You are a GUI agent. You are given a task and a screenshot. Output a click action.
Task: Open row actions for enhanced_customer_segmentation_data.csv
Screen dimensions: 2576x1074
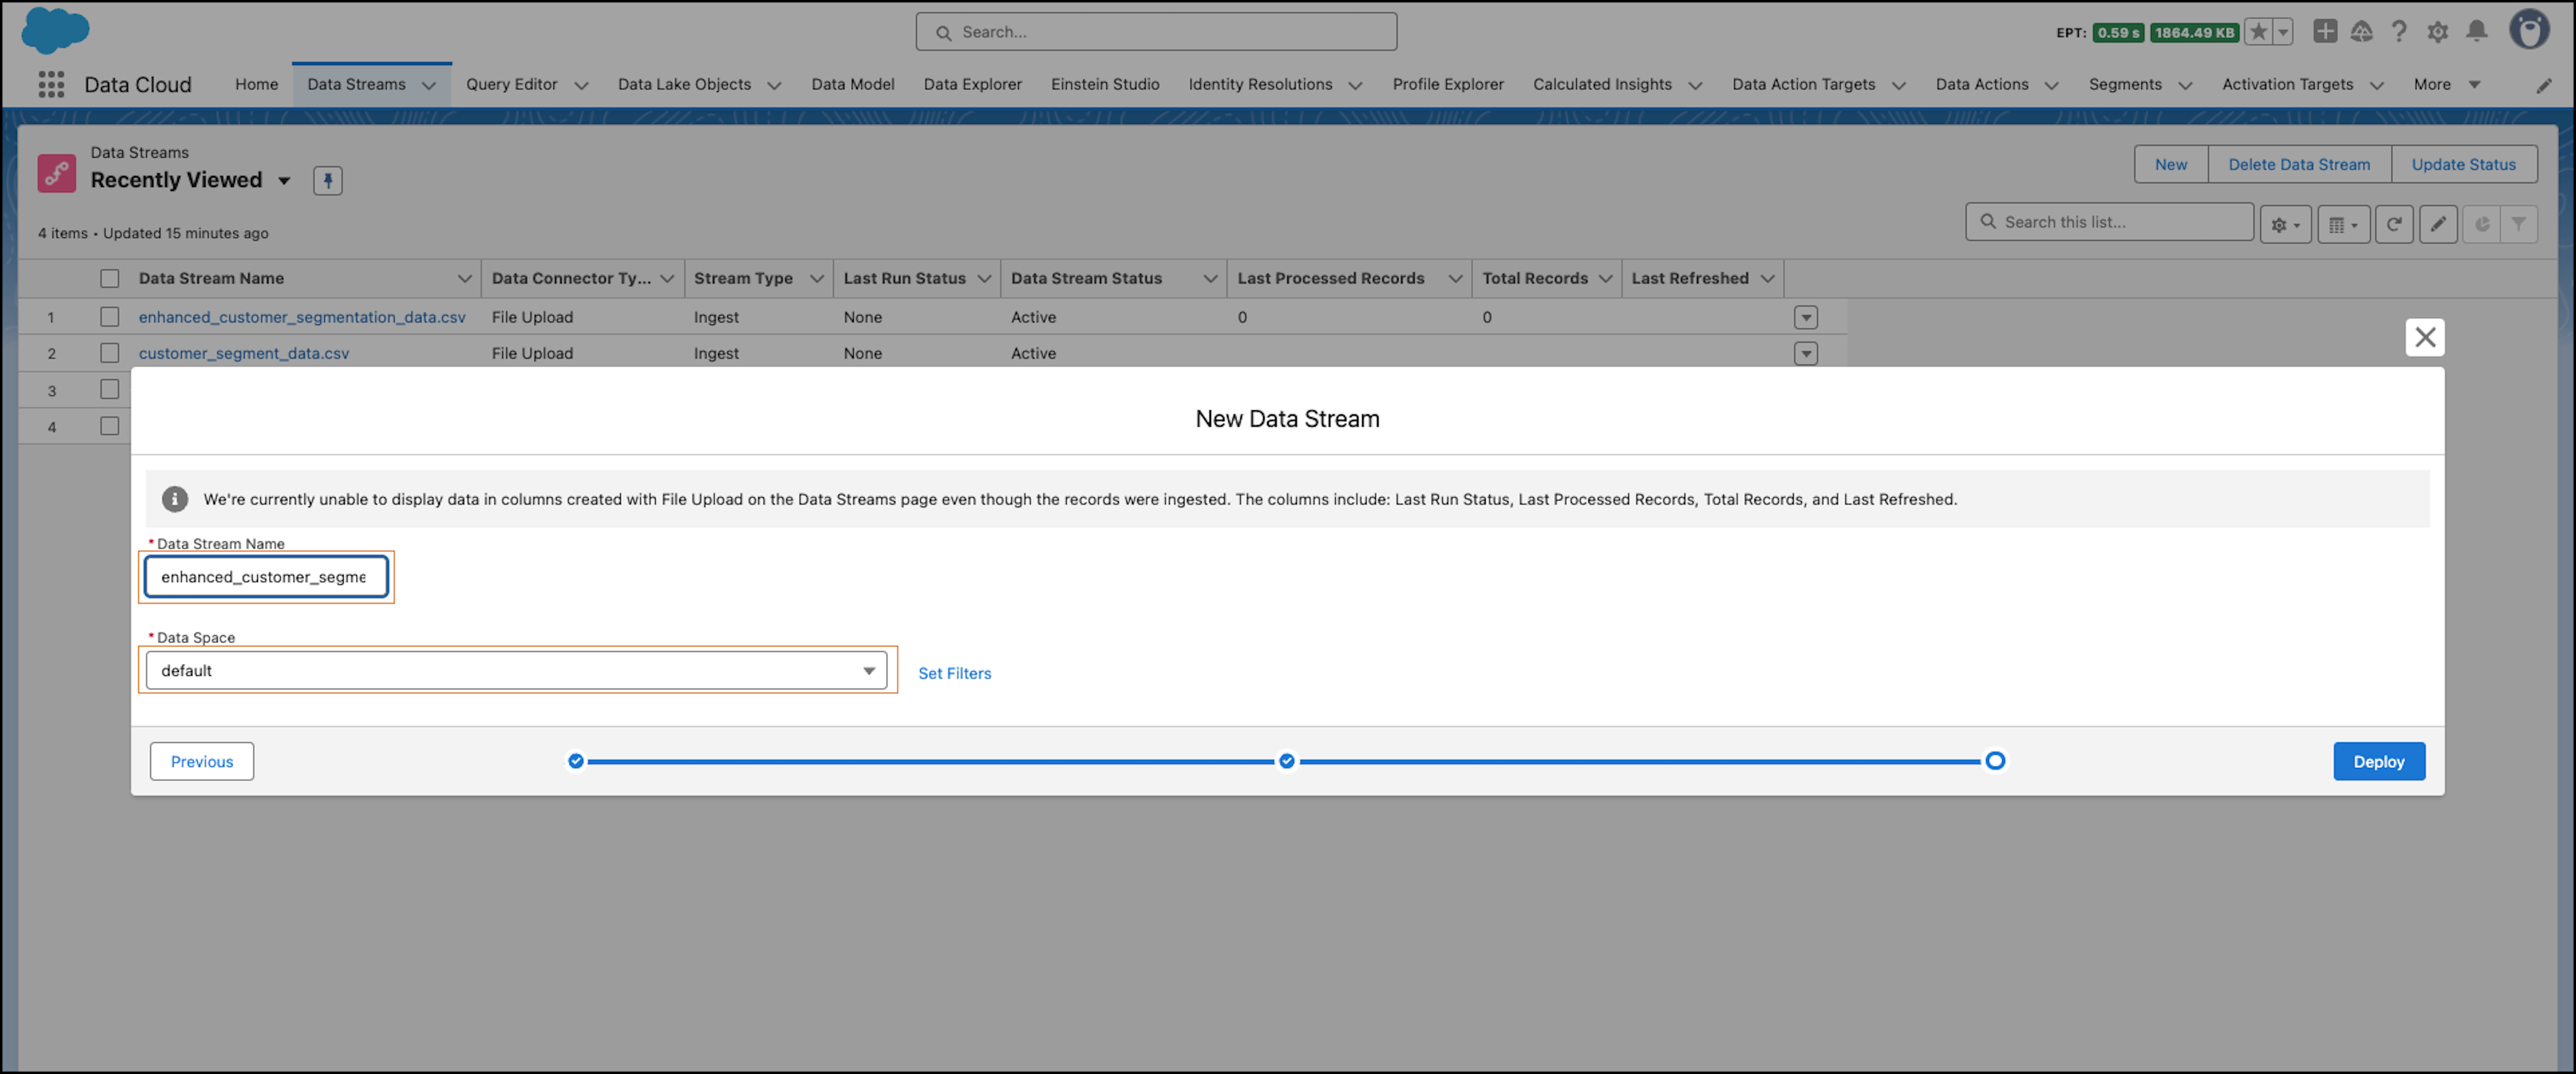(1805, 318)
